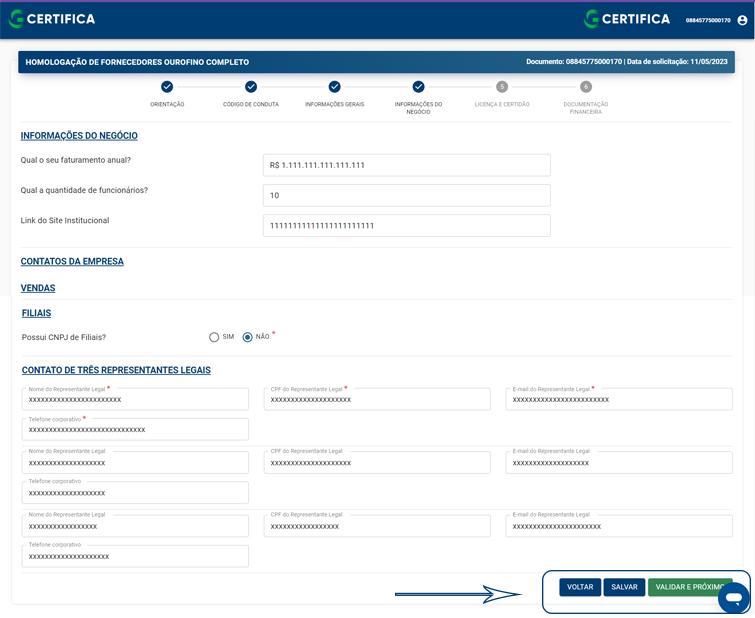This screenshot has width=755, height=618.
Task: Select step 6 Documentação Financeira circle
Action: [x=586, y=87]
